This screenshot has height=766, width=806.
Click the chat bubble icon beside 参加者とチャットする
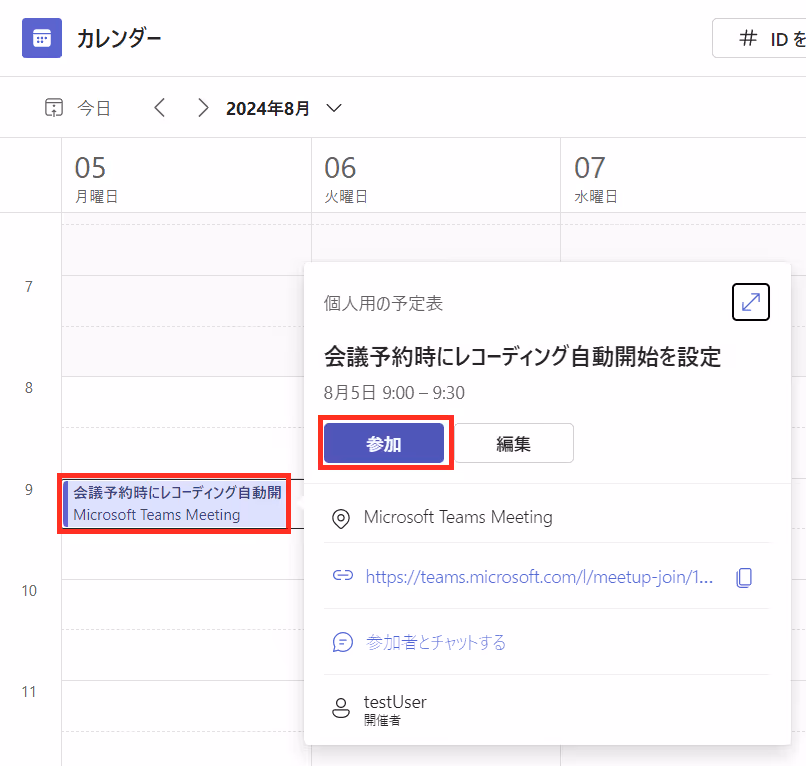(342, 642)
